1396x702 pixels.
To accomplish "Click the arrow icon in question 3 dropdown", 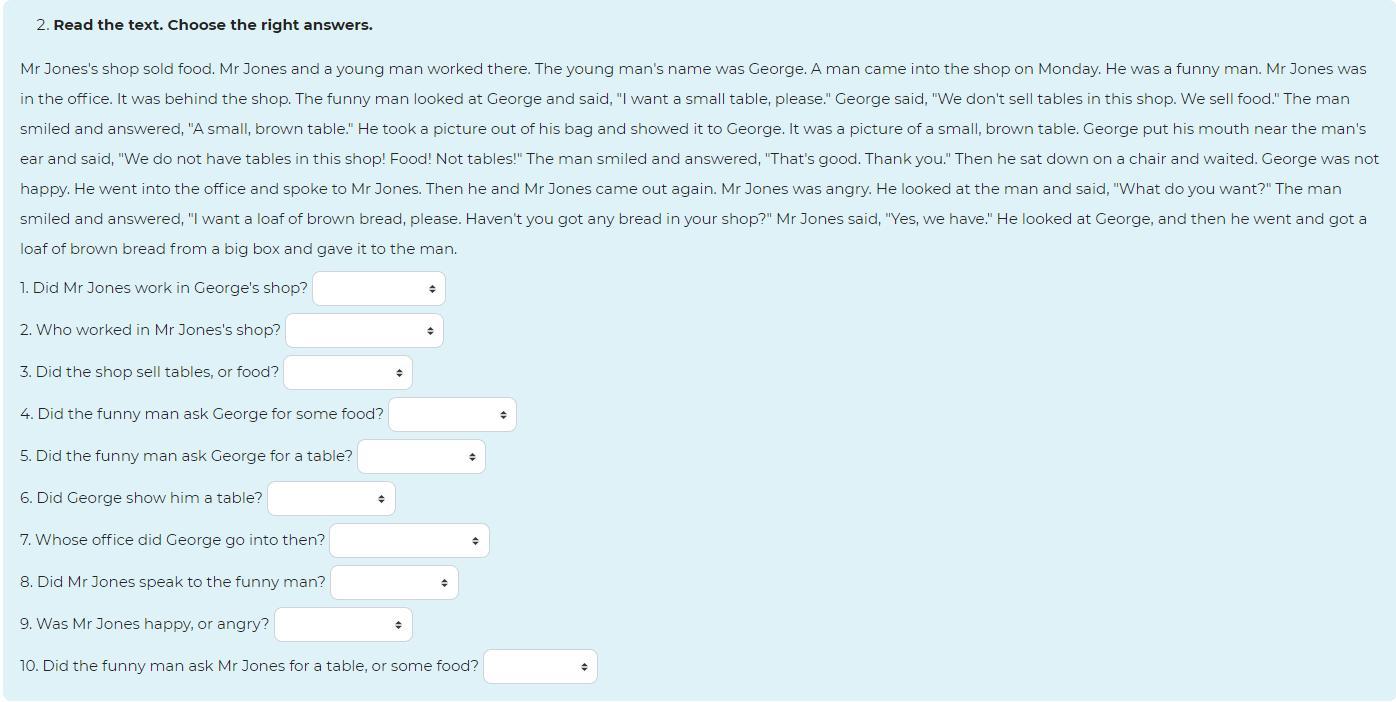I will [399, 372].
